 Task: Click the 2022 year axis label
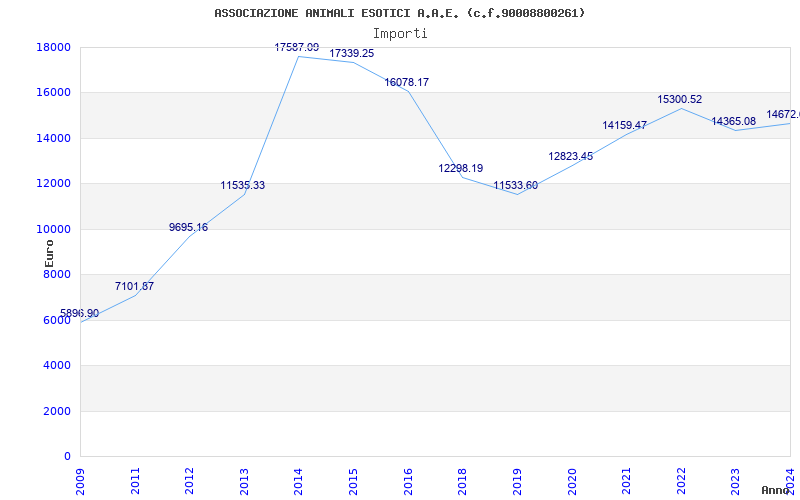point(681,481)
